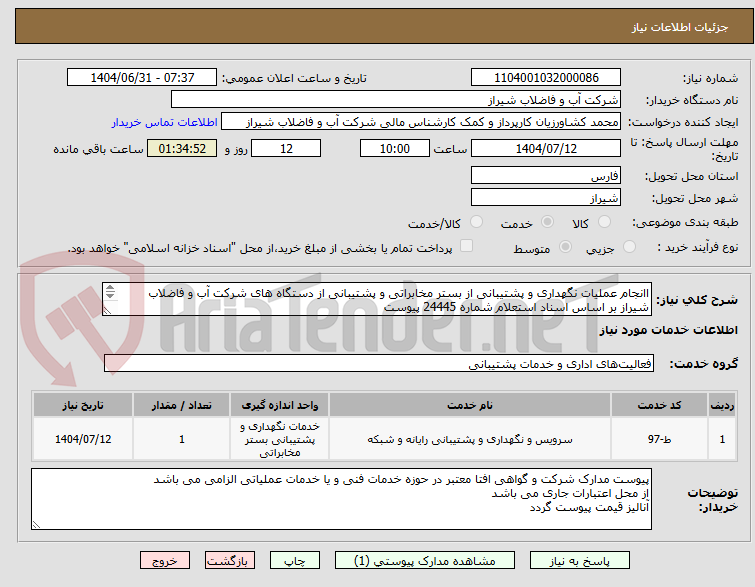Click the تعداد / مقدار column header
The image size is (755, 587).
point(182,405)
